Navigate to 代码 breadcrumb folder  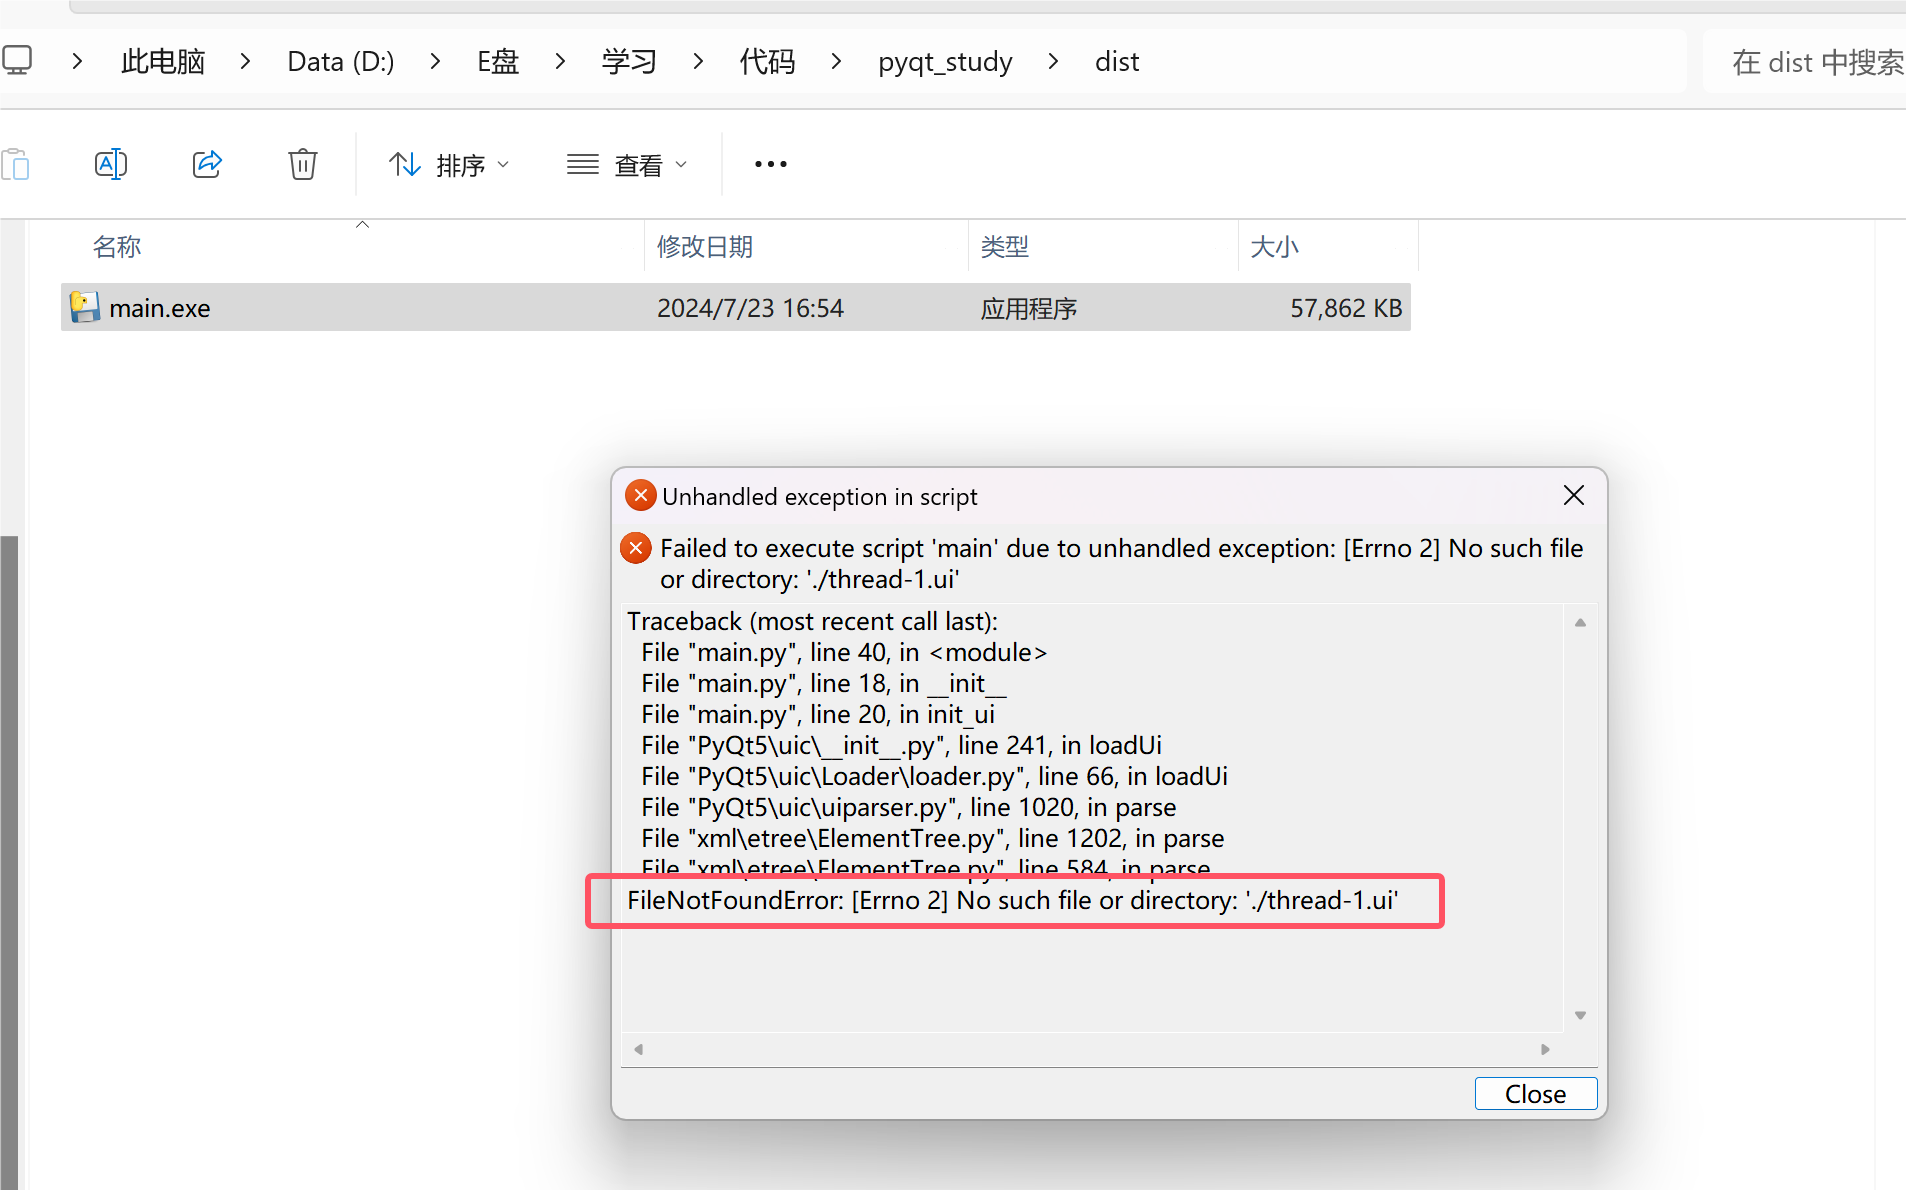pos(767,61)
